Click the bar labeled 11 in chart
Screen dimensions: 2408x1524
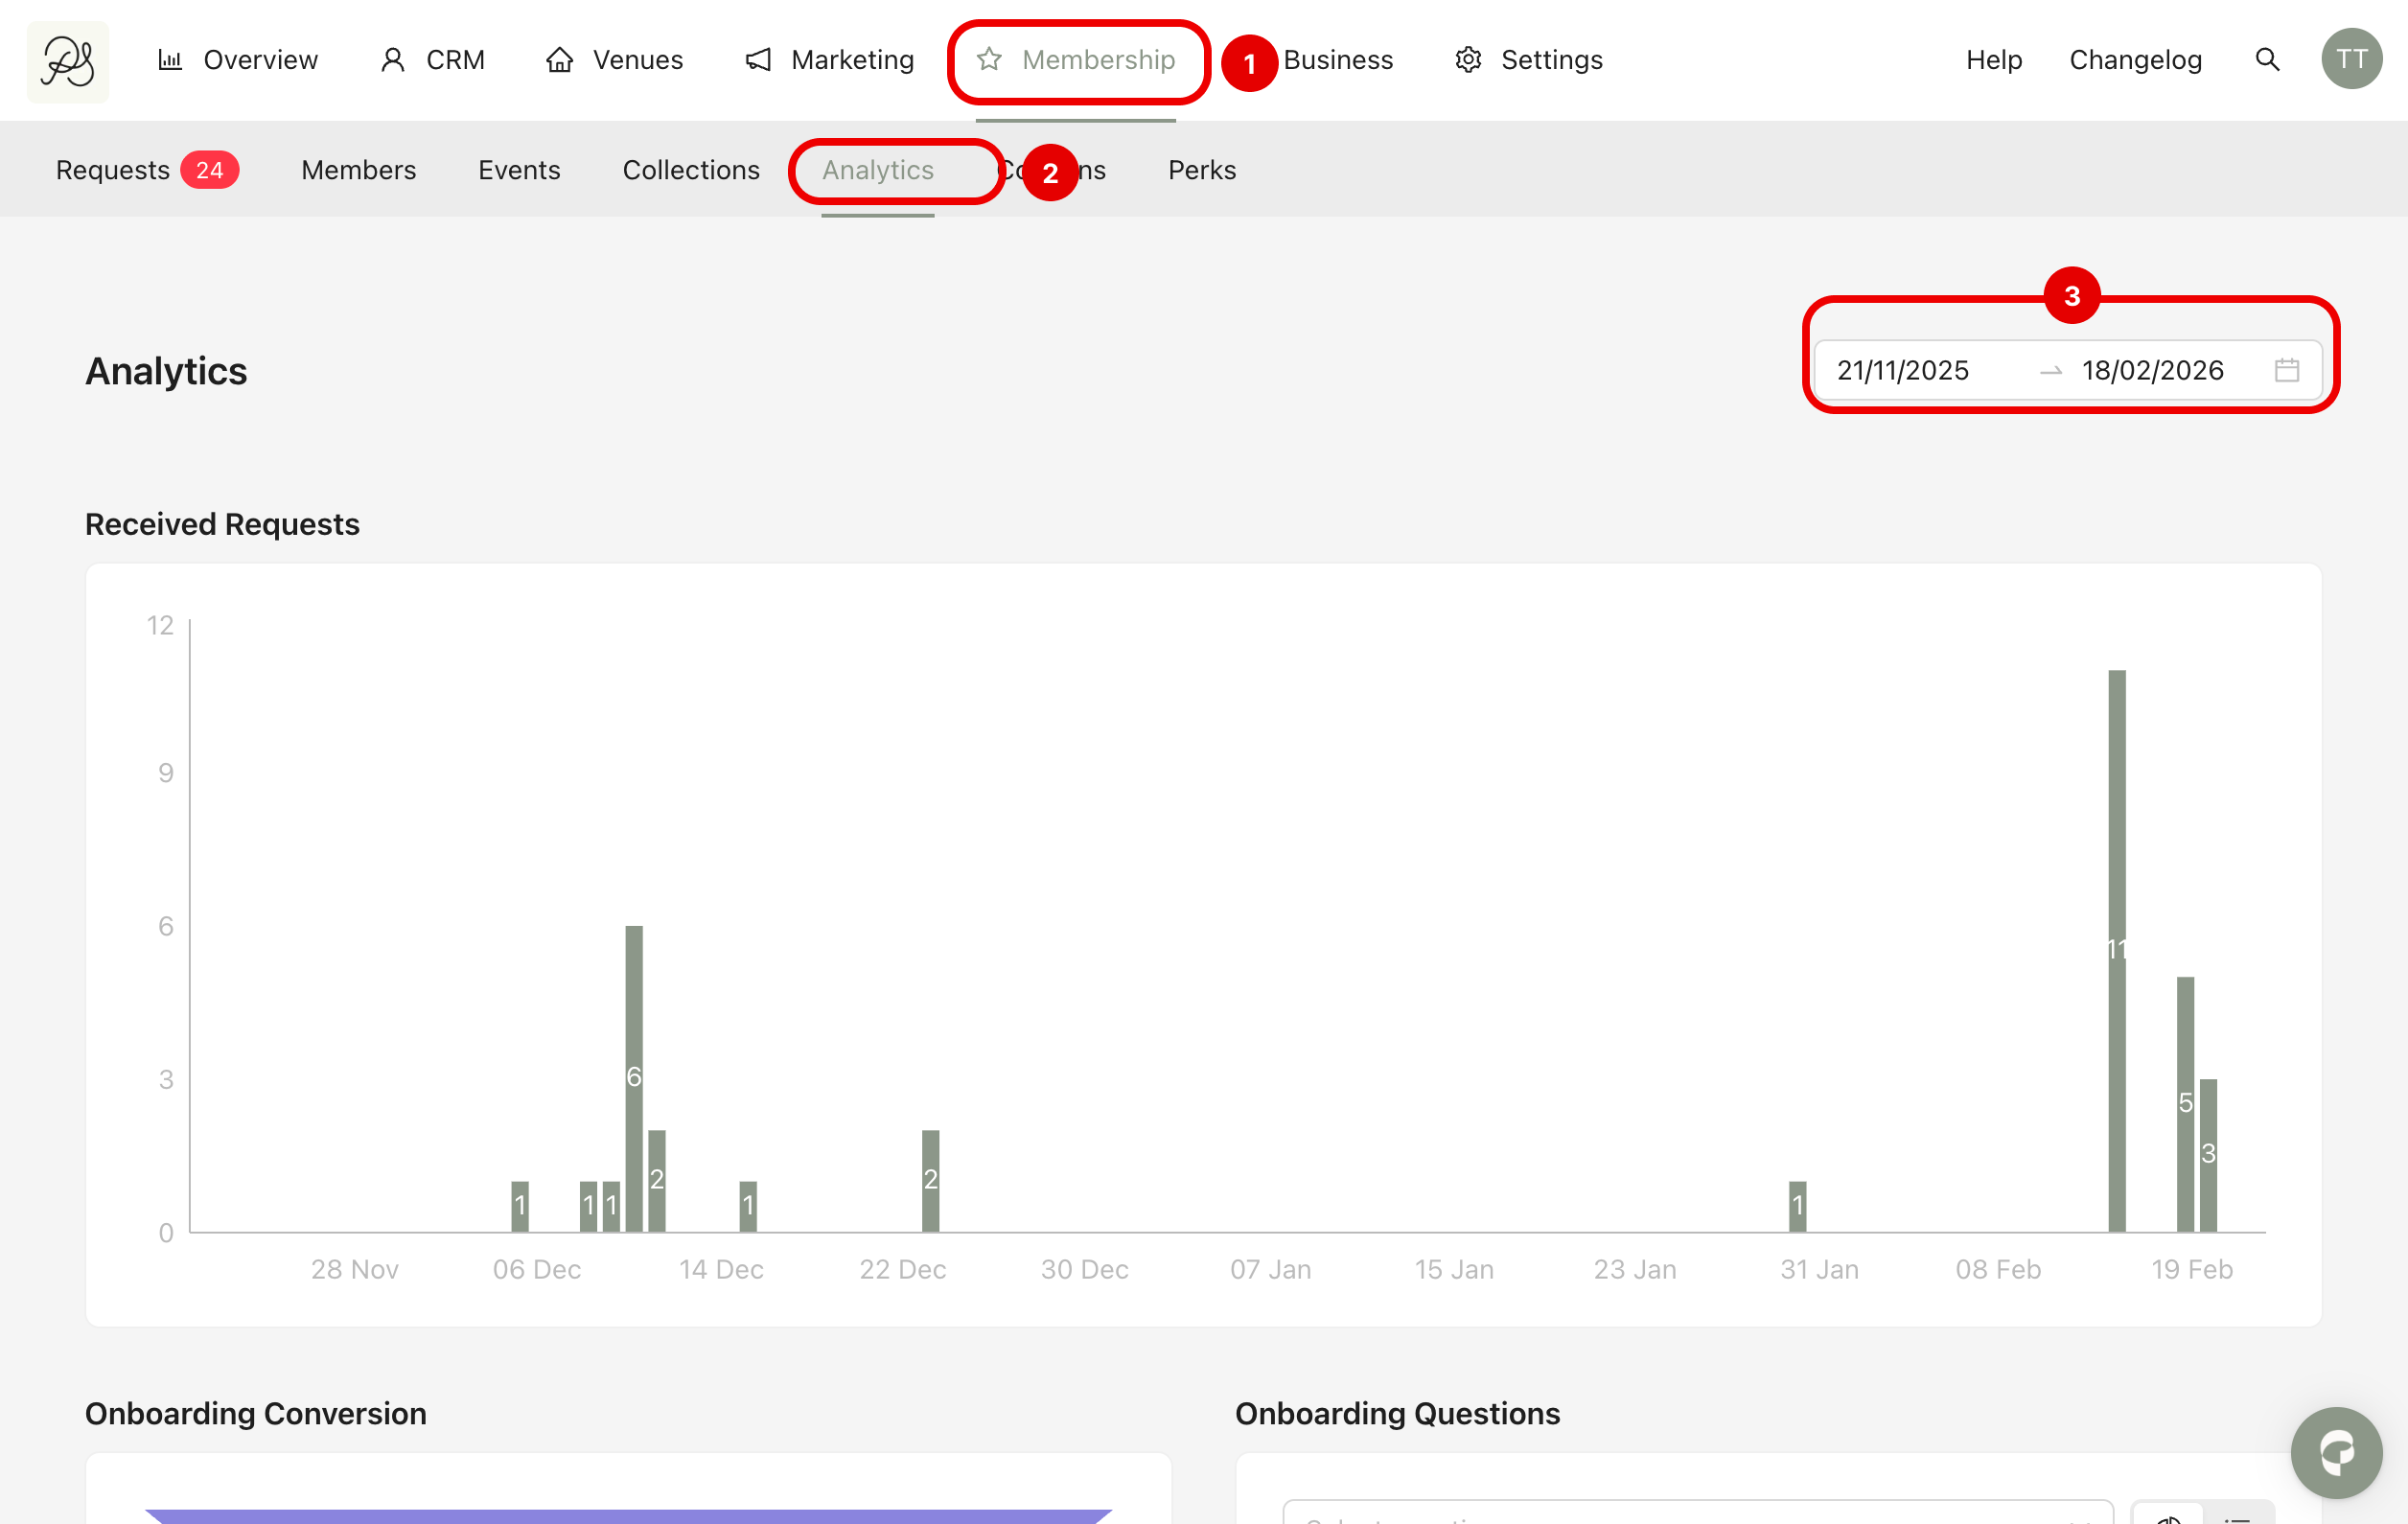2116,950
